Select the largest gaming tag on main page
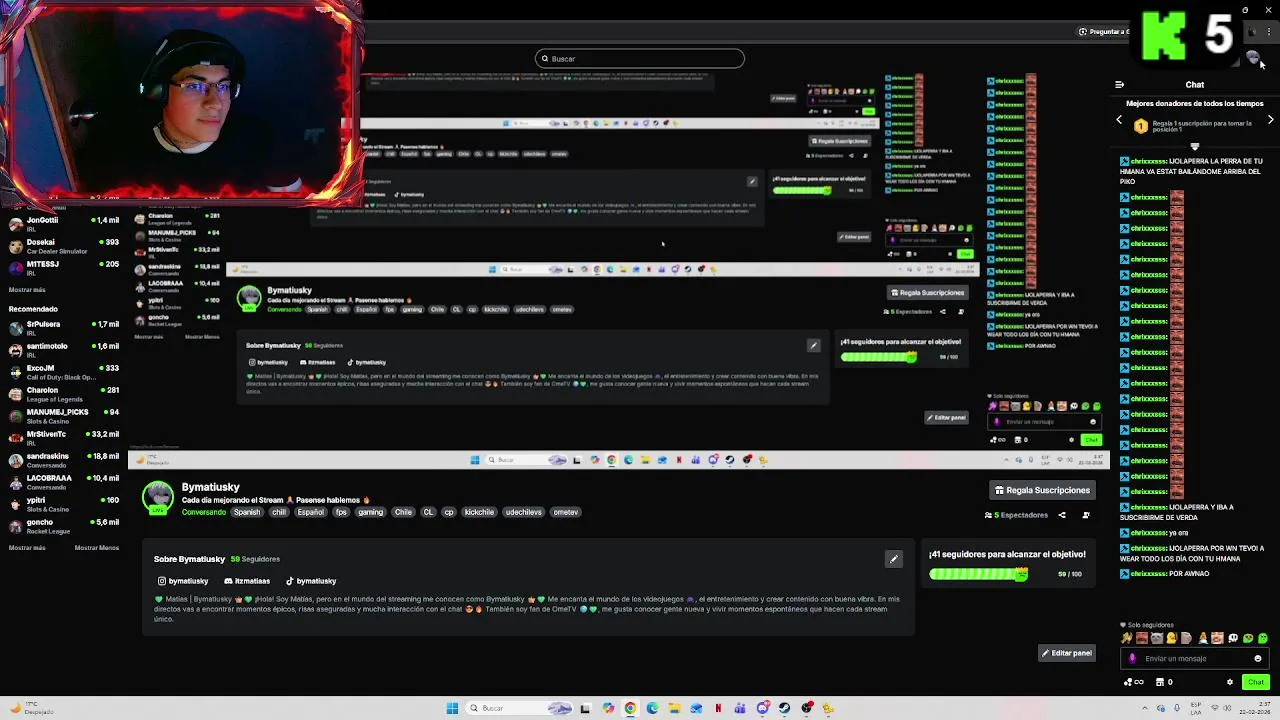The image size is (1280, 720). 371,512
